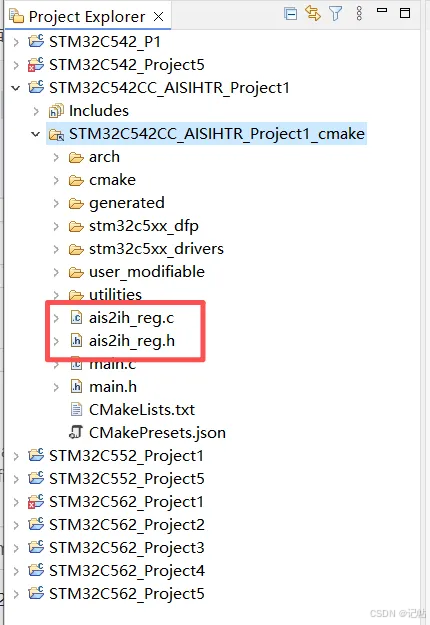The height and width of the screenshot is (625, 430).
Task: Click the generated folder icon
Action: [x=76, y=204]
